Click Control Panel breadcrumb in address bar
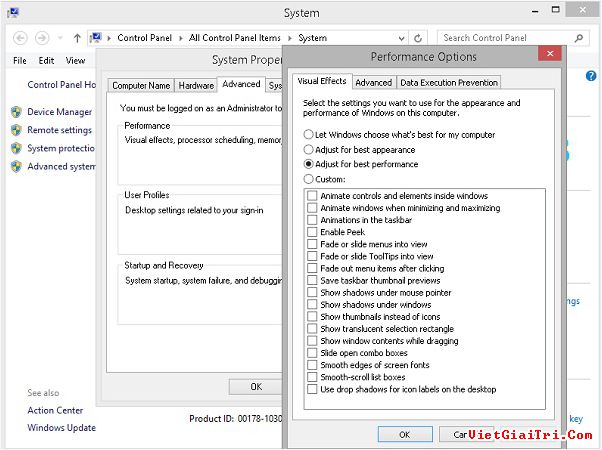 click(x=144, y=38)
